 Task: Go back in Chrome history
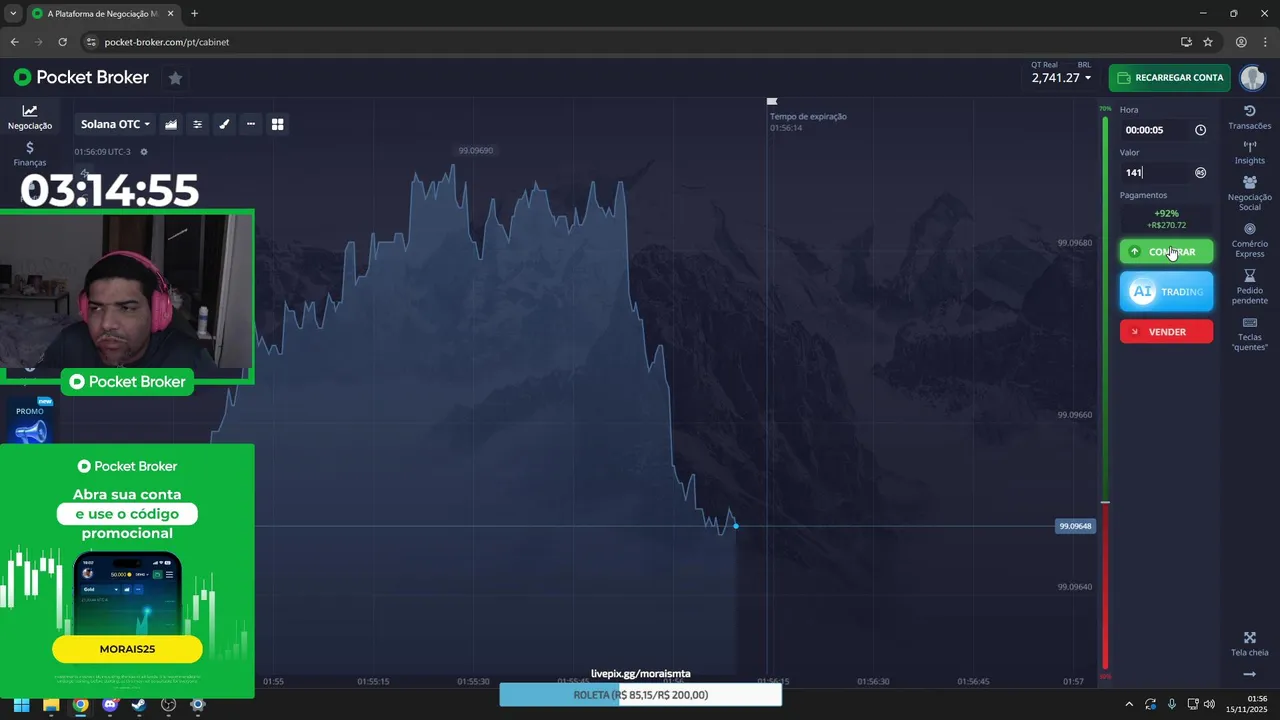tap(14, 42)
